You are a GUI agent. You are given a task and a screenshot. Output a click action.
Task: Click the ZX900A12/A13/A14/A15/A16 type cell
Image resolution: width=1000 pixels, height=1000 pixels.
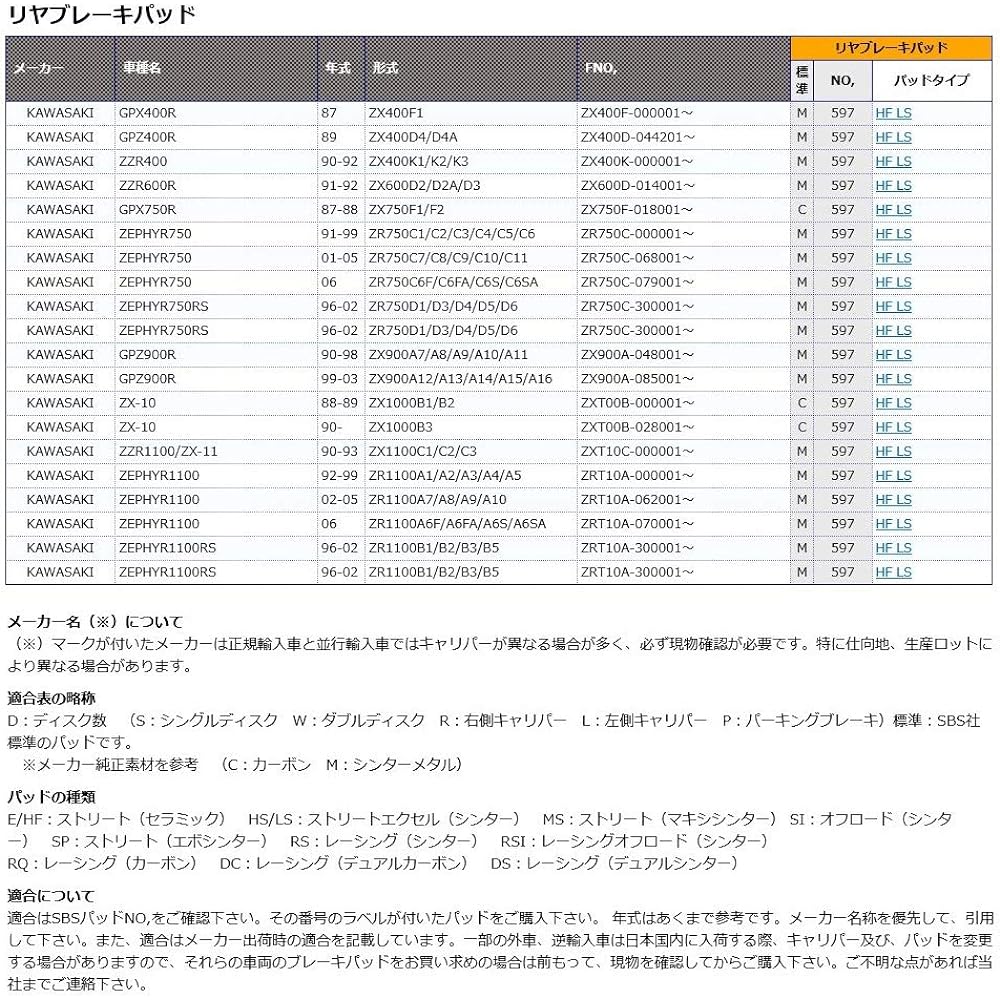471,379
